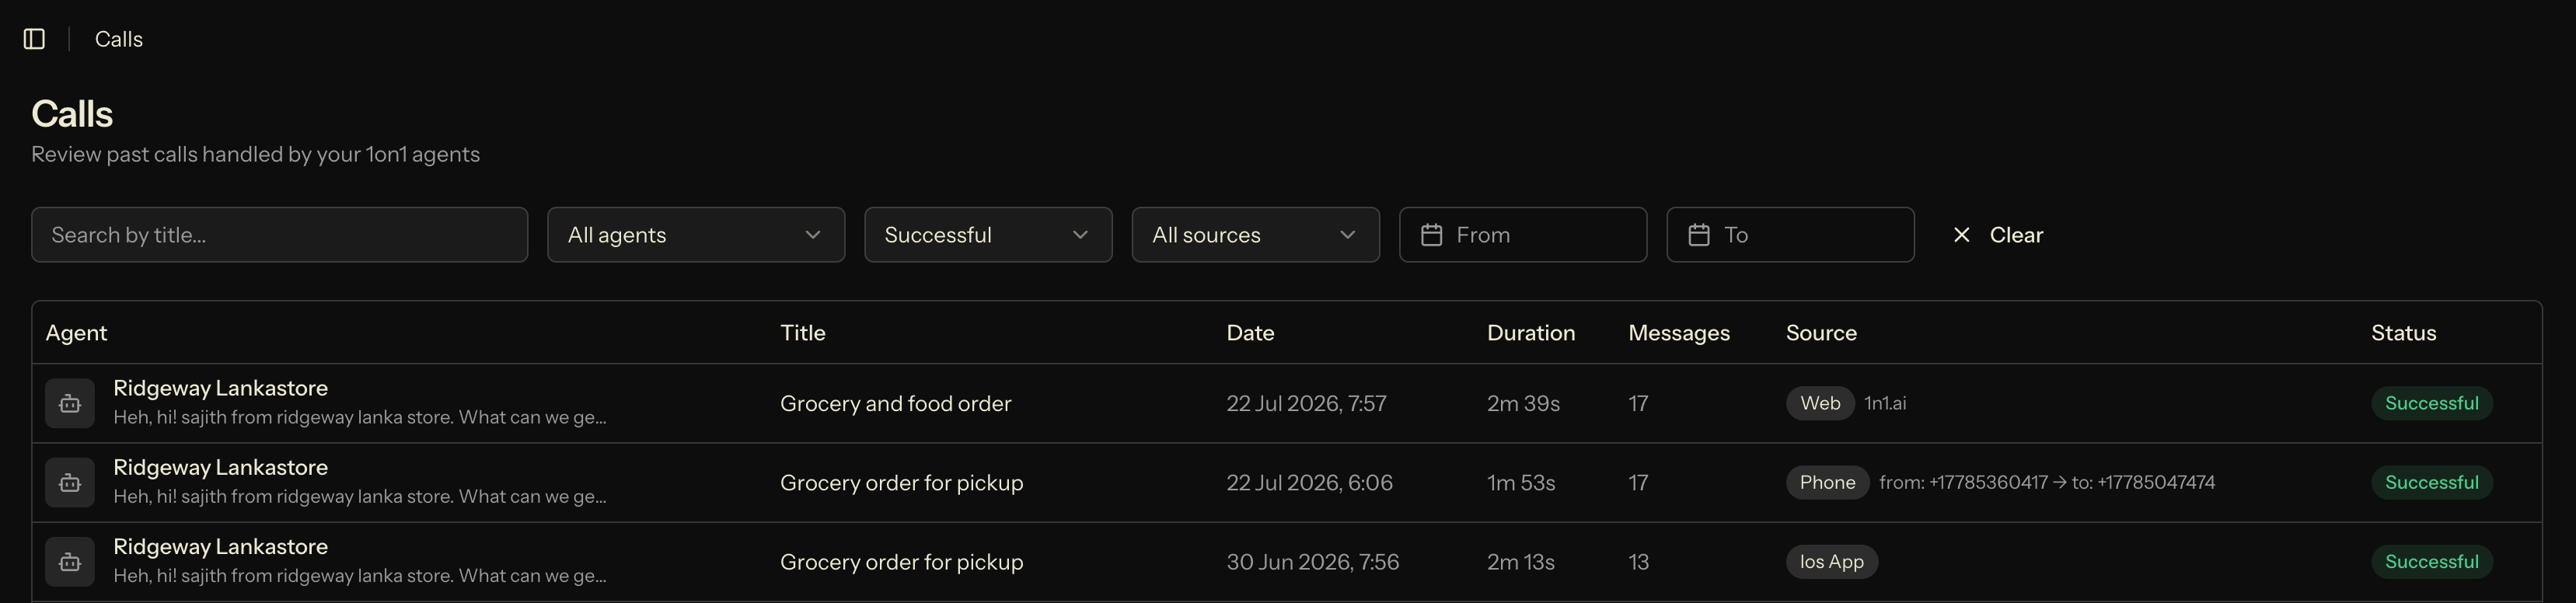Screen dimensions: 2576x603
Task: Open the All agents dropdown
Action: (x=696, y=235)
